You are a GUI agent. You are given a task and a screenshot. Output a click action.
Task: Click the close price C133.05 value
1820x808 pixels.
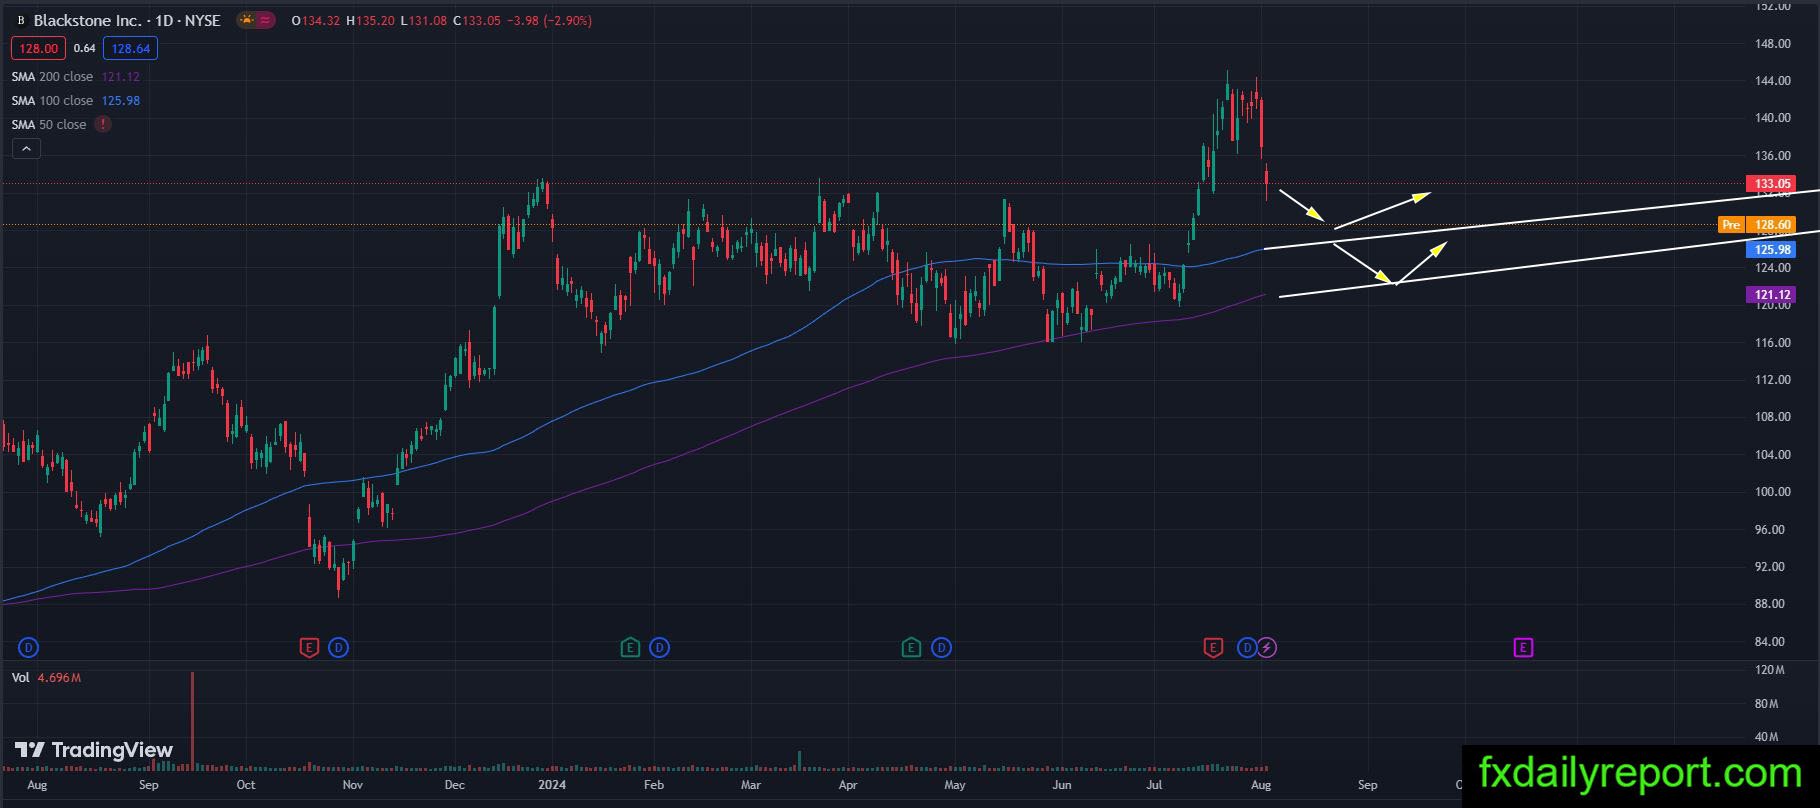[x=477, y=21]
